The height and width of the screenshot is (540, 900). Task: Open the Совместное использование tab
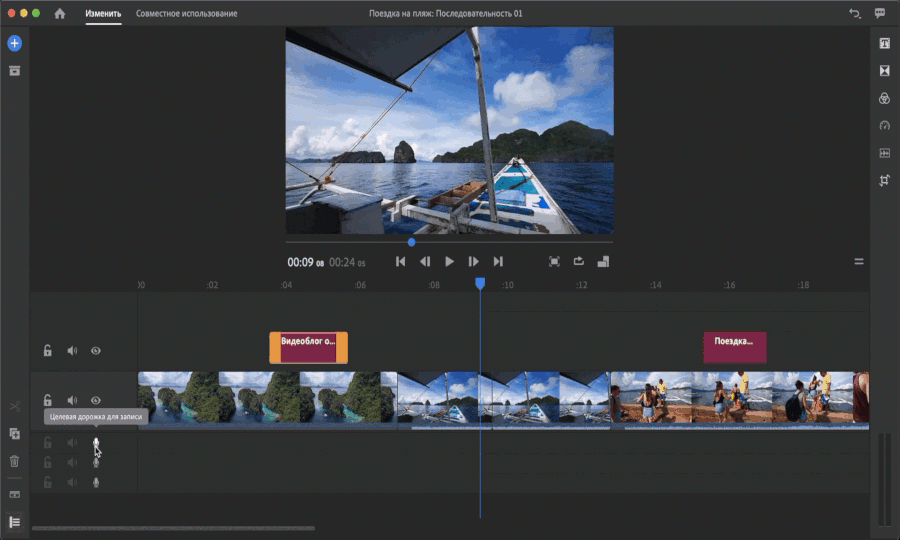(187, 14)
